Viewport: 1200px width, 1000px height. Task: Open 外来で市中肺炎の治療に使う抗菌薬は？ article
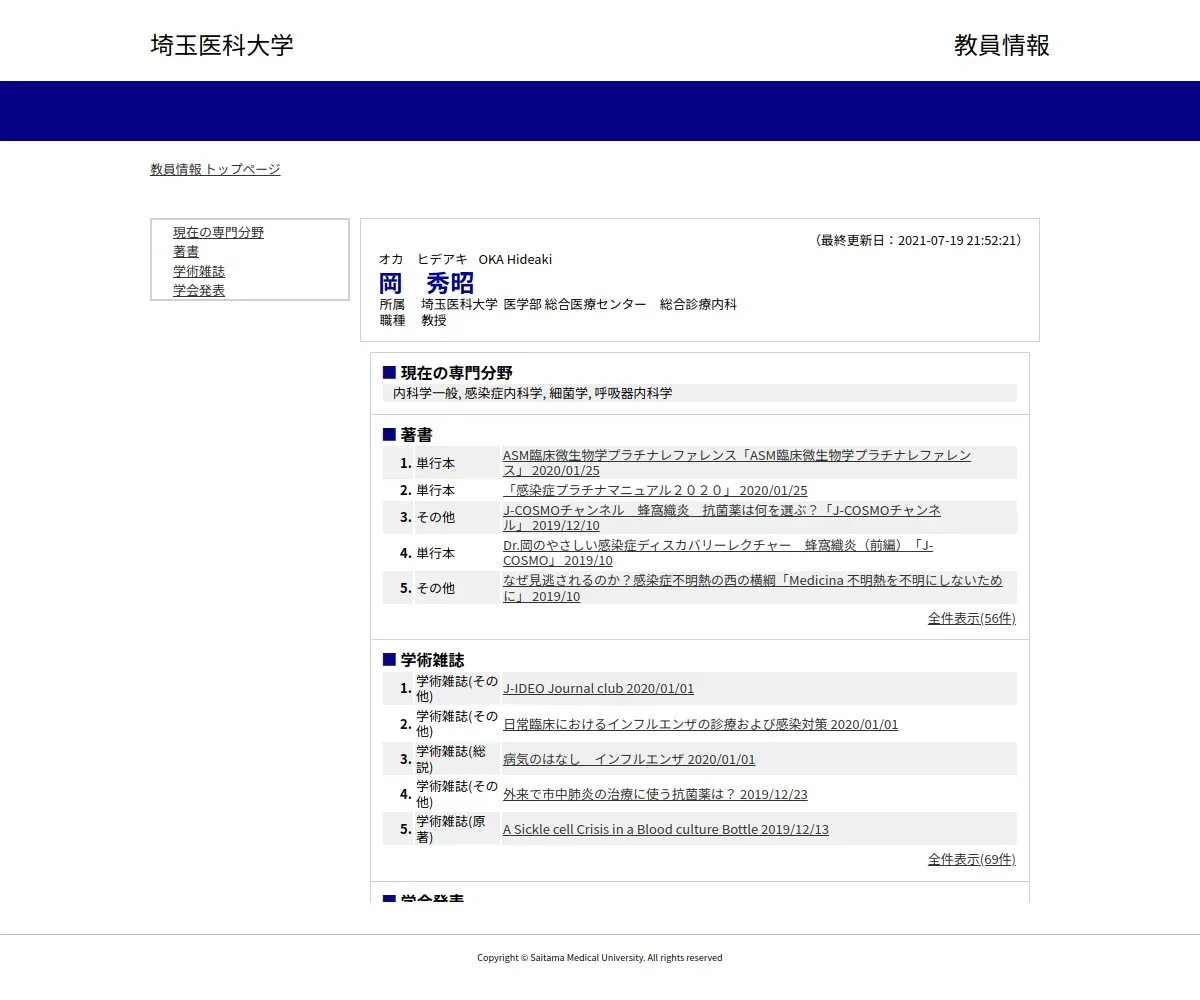(655, 794)
